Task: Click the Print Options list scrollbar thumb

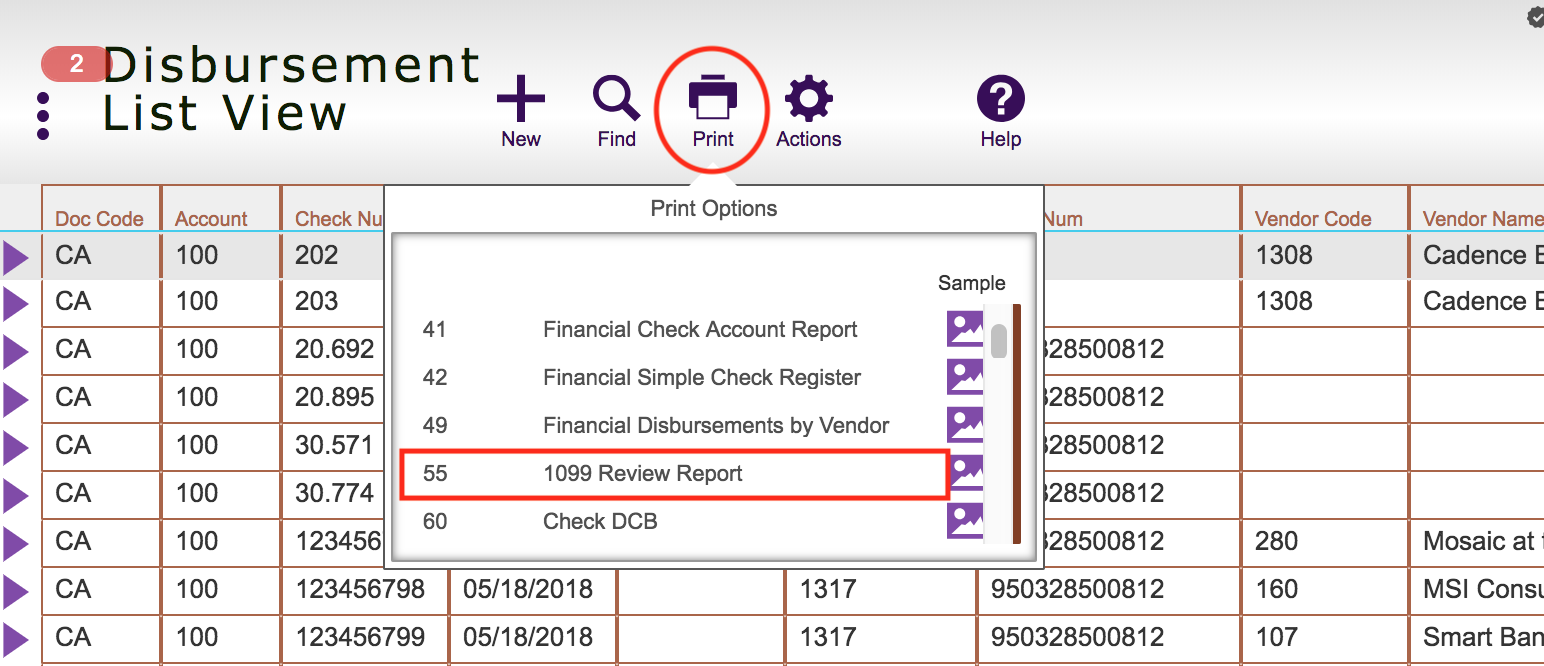Action: (998, 341)
